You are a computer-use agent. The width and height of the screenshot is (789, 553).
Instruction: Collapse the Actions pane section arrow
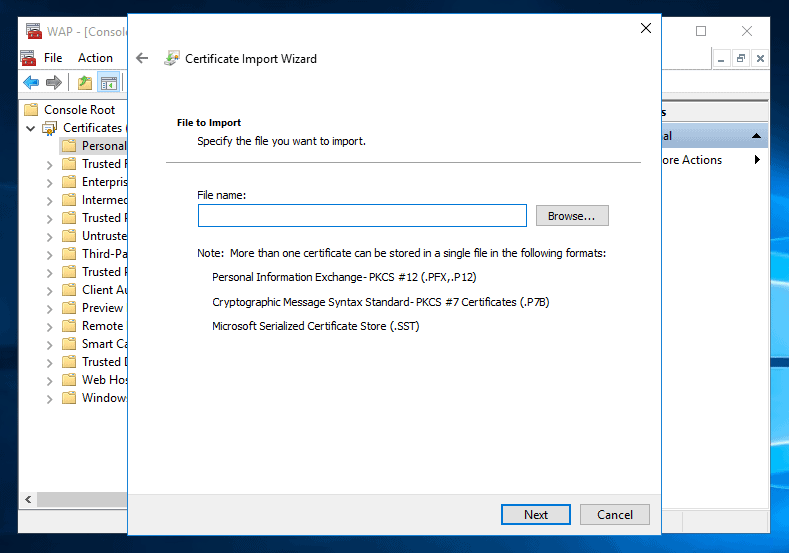coord(756,136)
